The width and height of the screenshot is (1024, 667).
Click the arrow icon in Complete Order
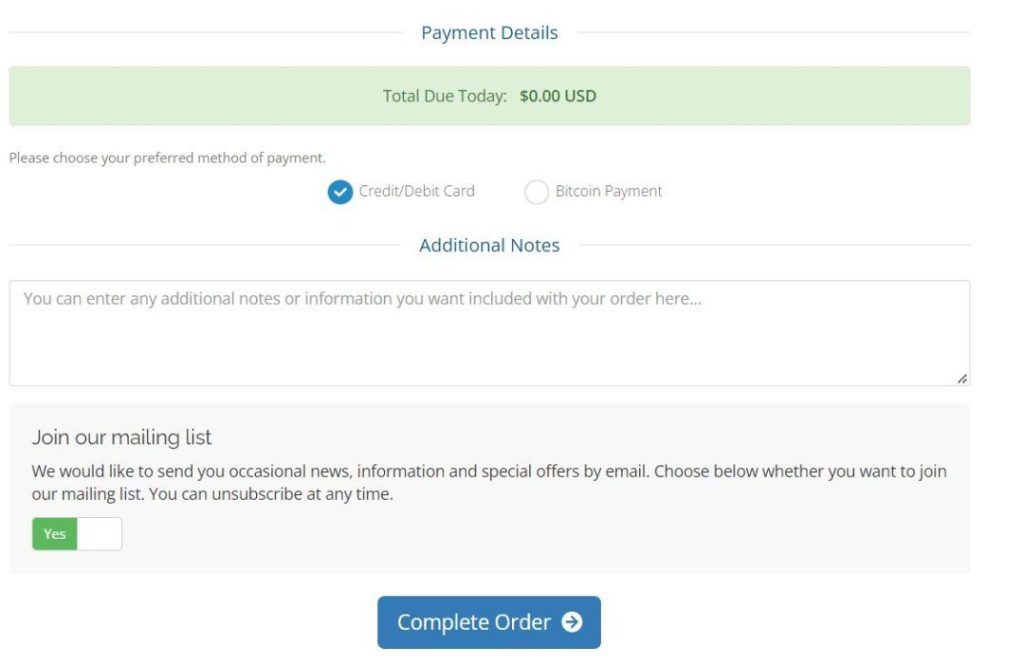(572, 622)
